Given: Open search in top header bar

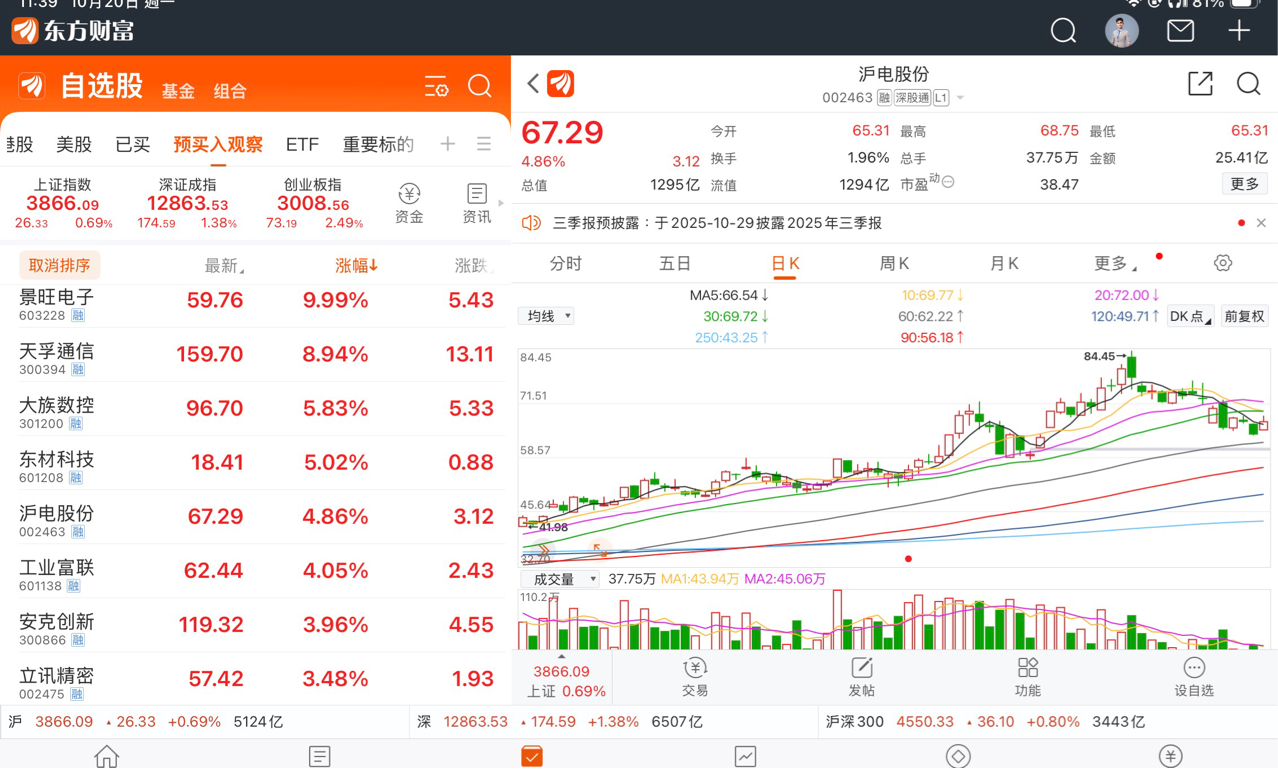Looking at the screenshot, I should tap(1063, 31).
